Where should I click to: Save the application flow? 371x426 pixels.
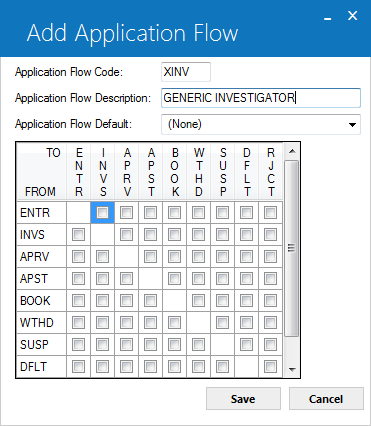coord(243,399)
